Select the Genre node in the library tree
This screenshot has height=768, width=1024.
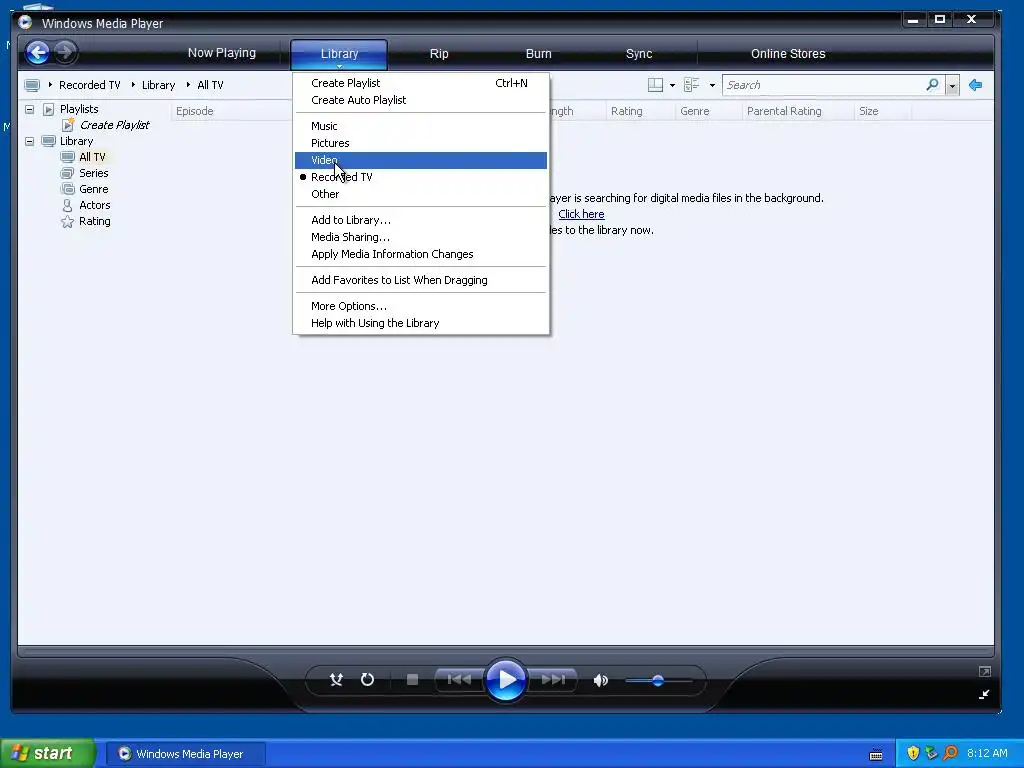click(x=93, y=189)
